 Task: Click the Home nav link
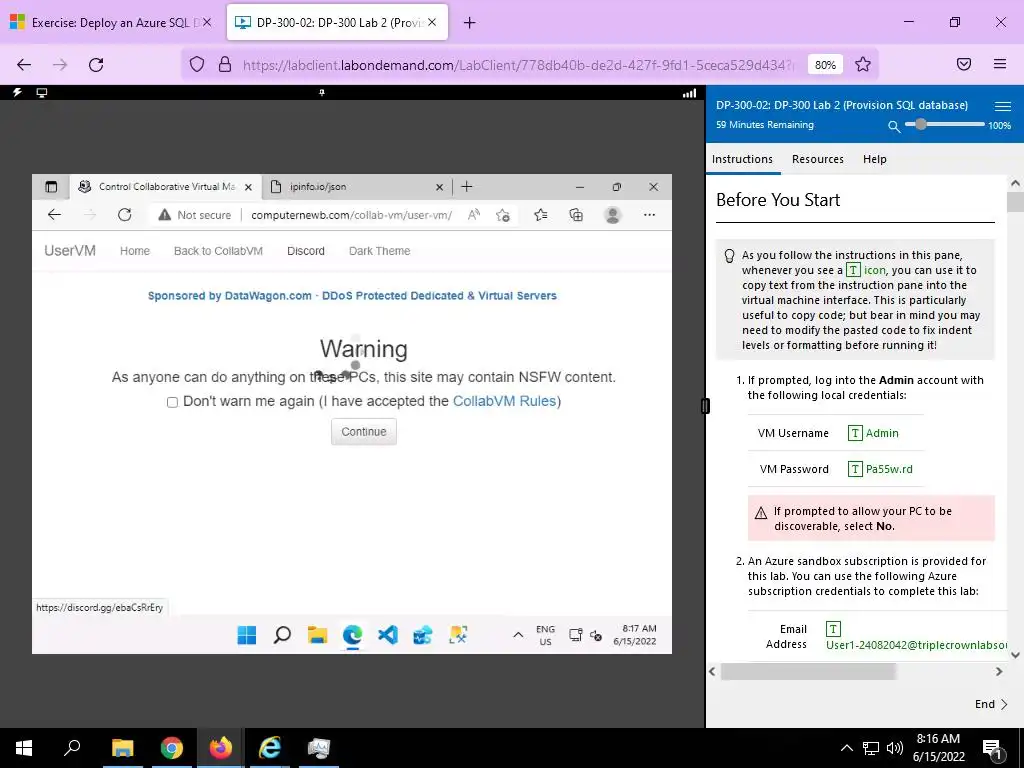point(135,251)
